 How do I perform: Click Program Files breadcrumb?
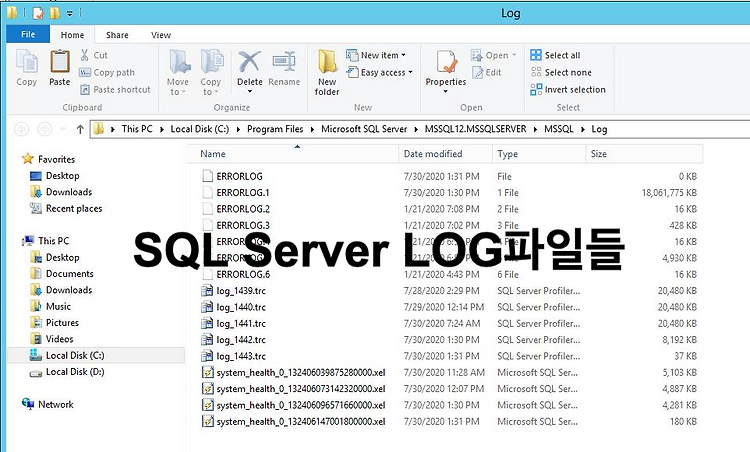(x=275, y=129)
